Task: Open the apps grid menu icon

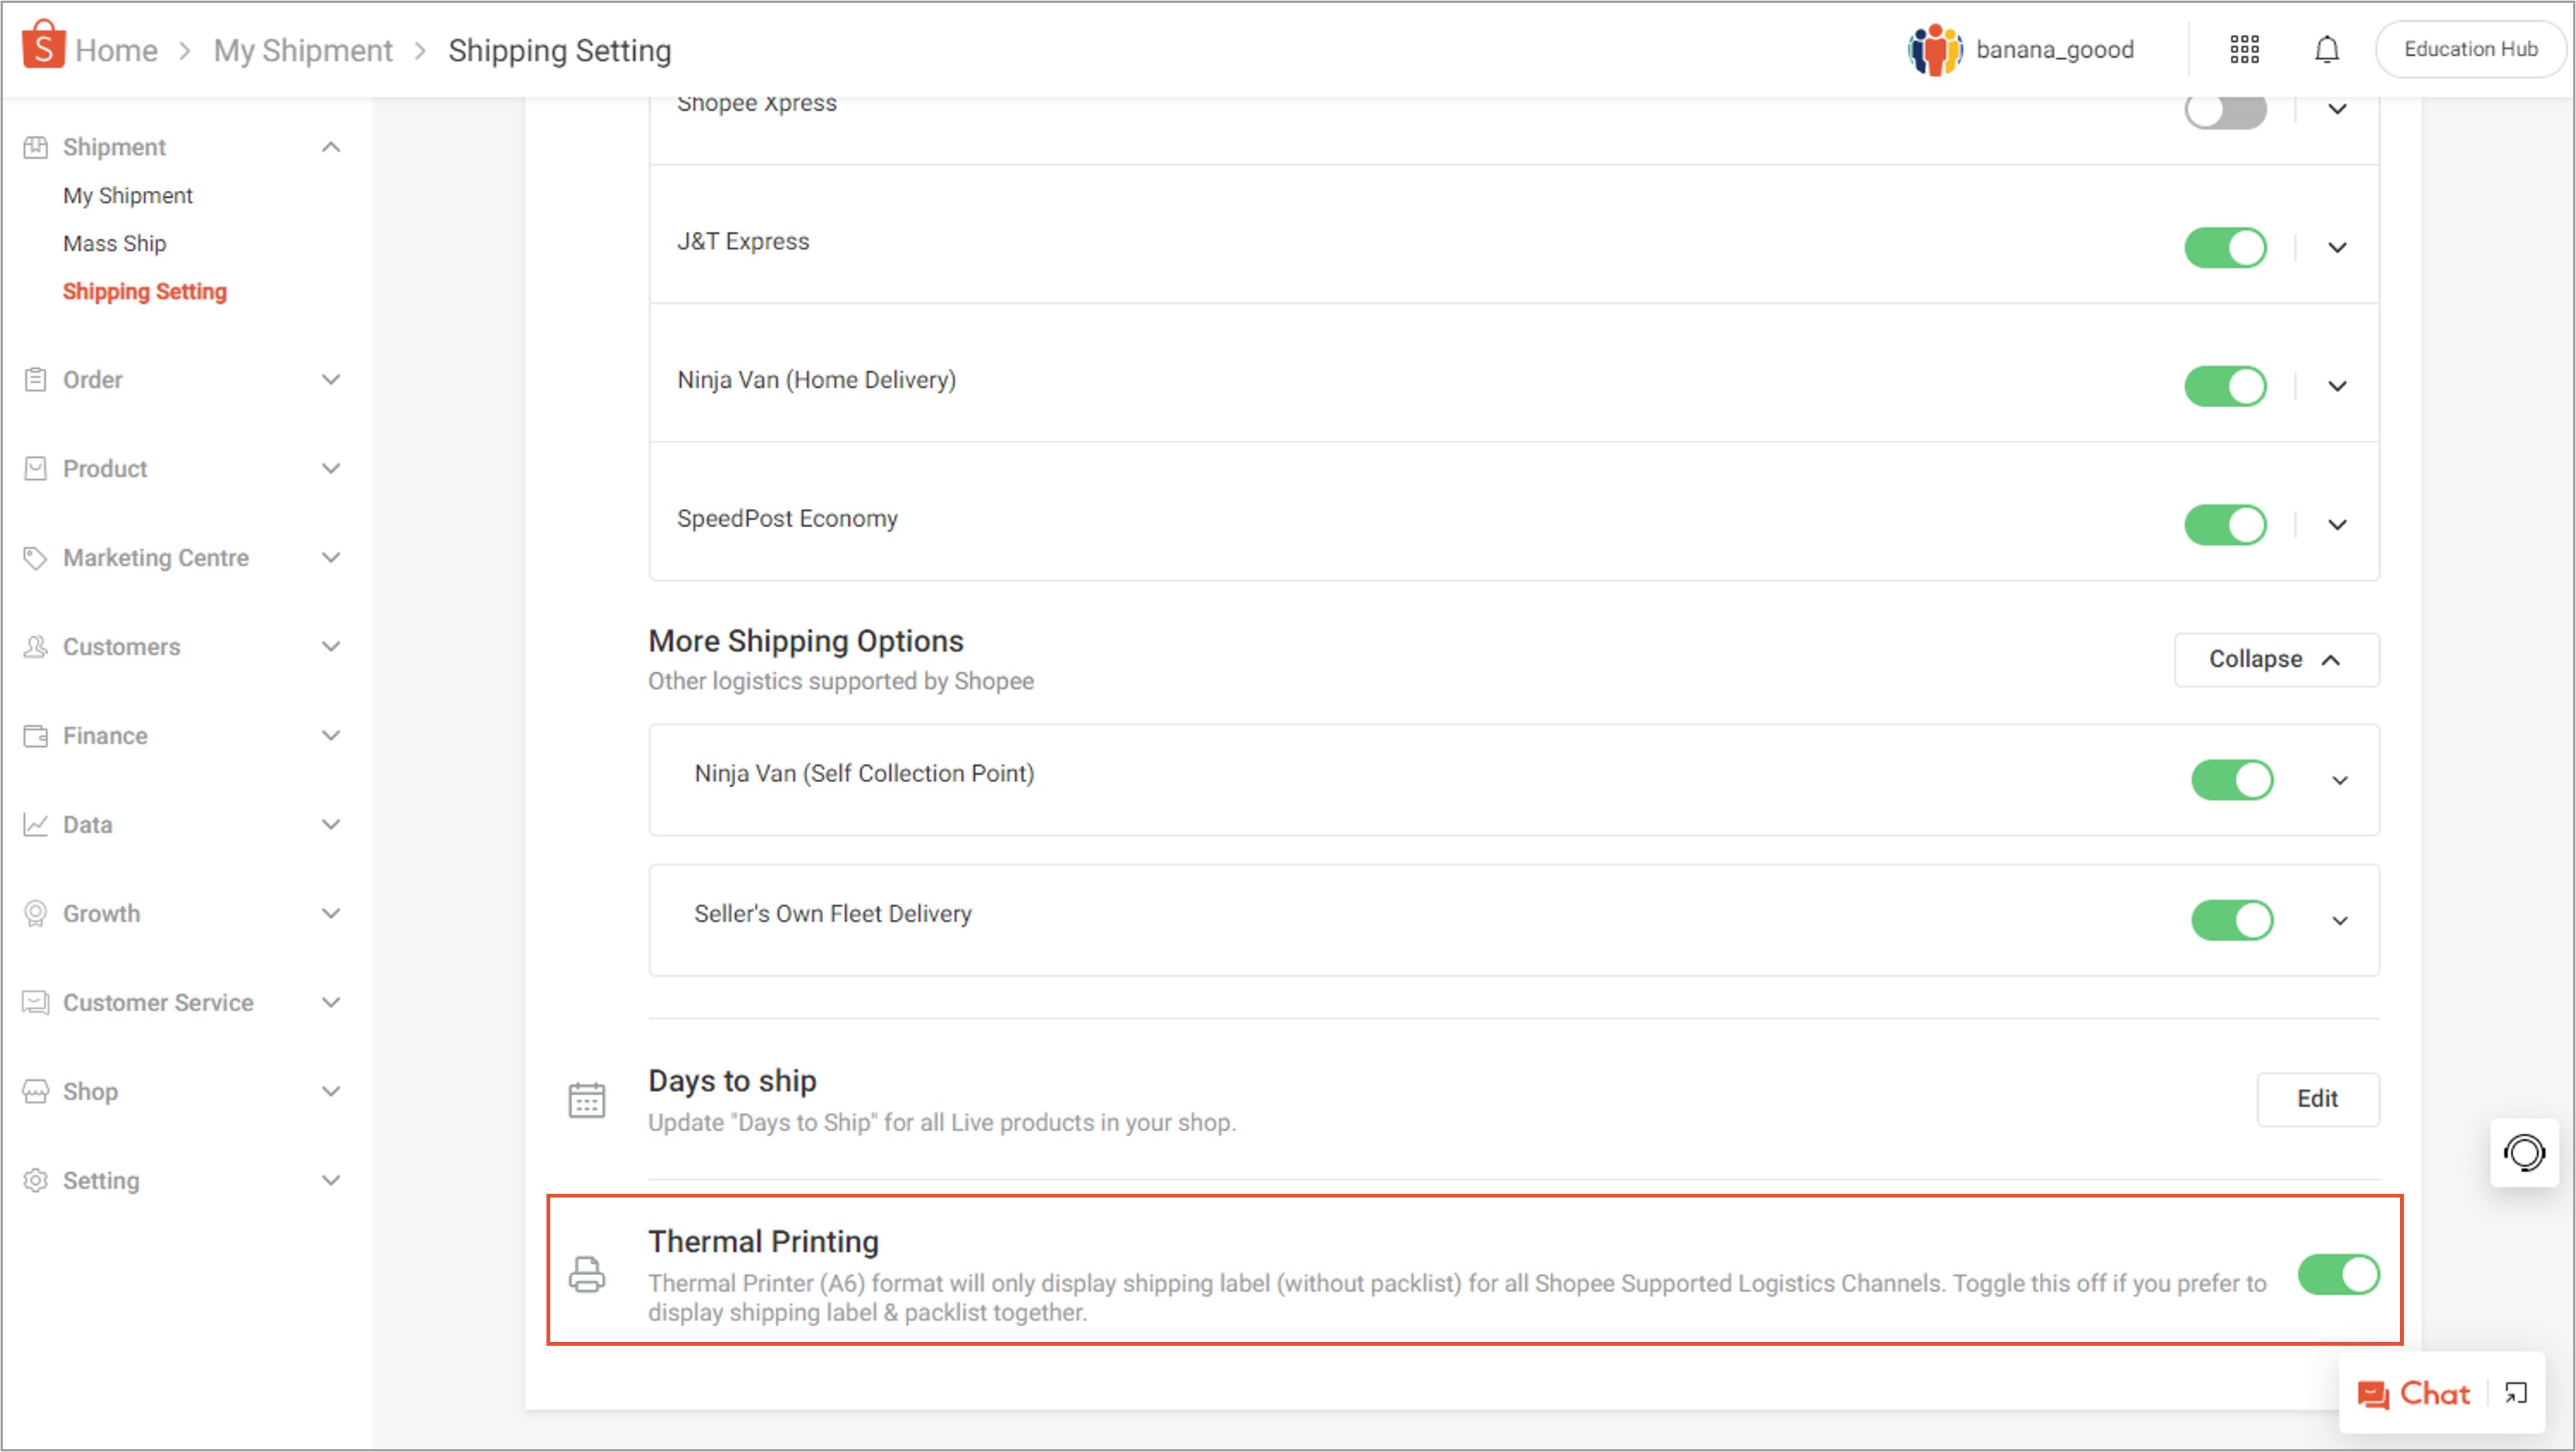Action: click(2244, 49)
